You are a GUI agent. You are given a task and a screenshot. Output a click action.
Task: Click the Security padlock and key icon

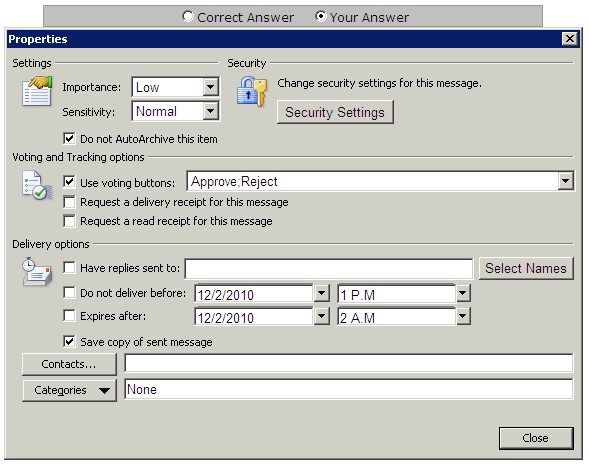[x=252, y=91]
